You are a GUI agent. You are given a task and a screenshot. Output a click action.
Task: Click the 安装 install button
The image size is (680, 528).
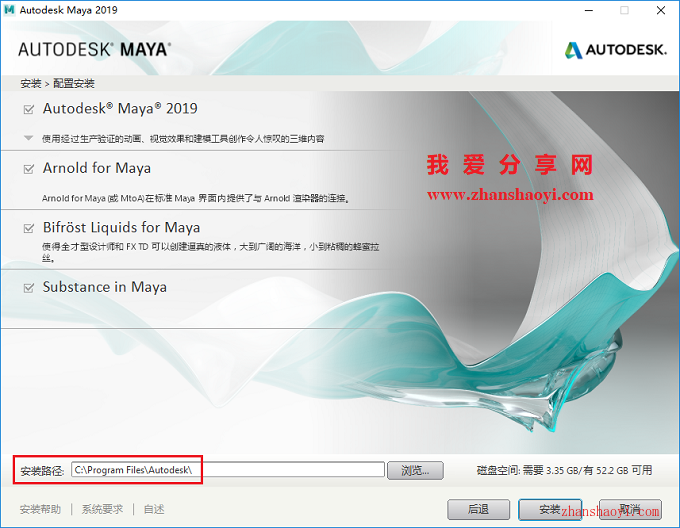550,509
